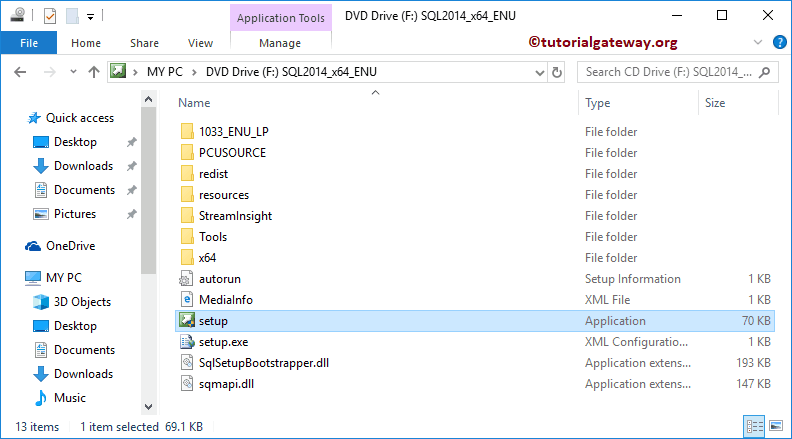
Task: Select the autorun setup information file icon
Action: click(x=186, y=279)
